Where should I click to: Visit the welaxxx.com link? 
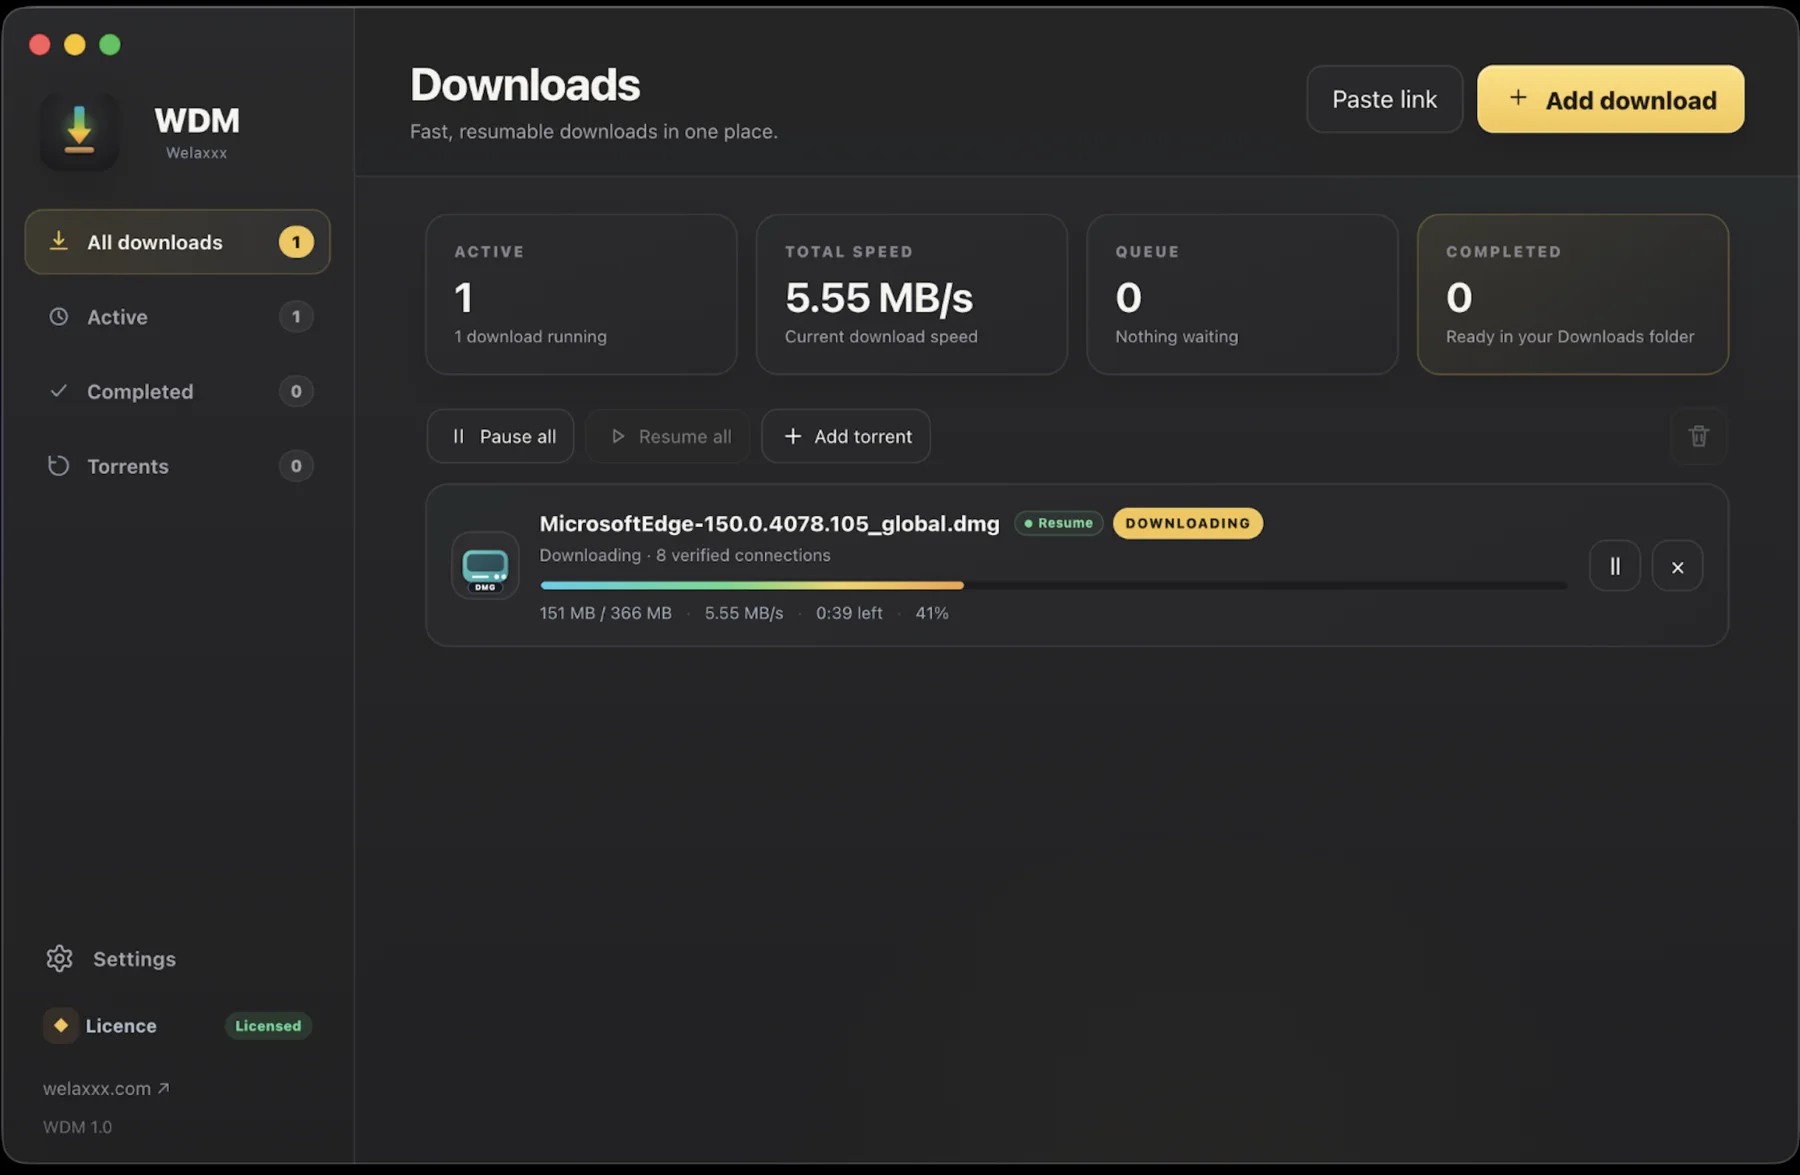point(106,1088)
